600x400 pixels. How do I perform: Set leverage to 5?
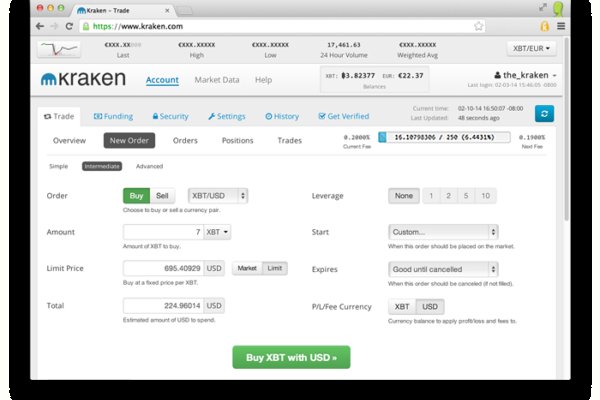point(466,196)
